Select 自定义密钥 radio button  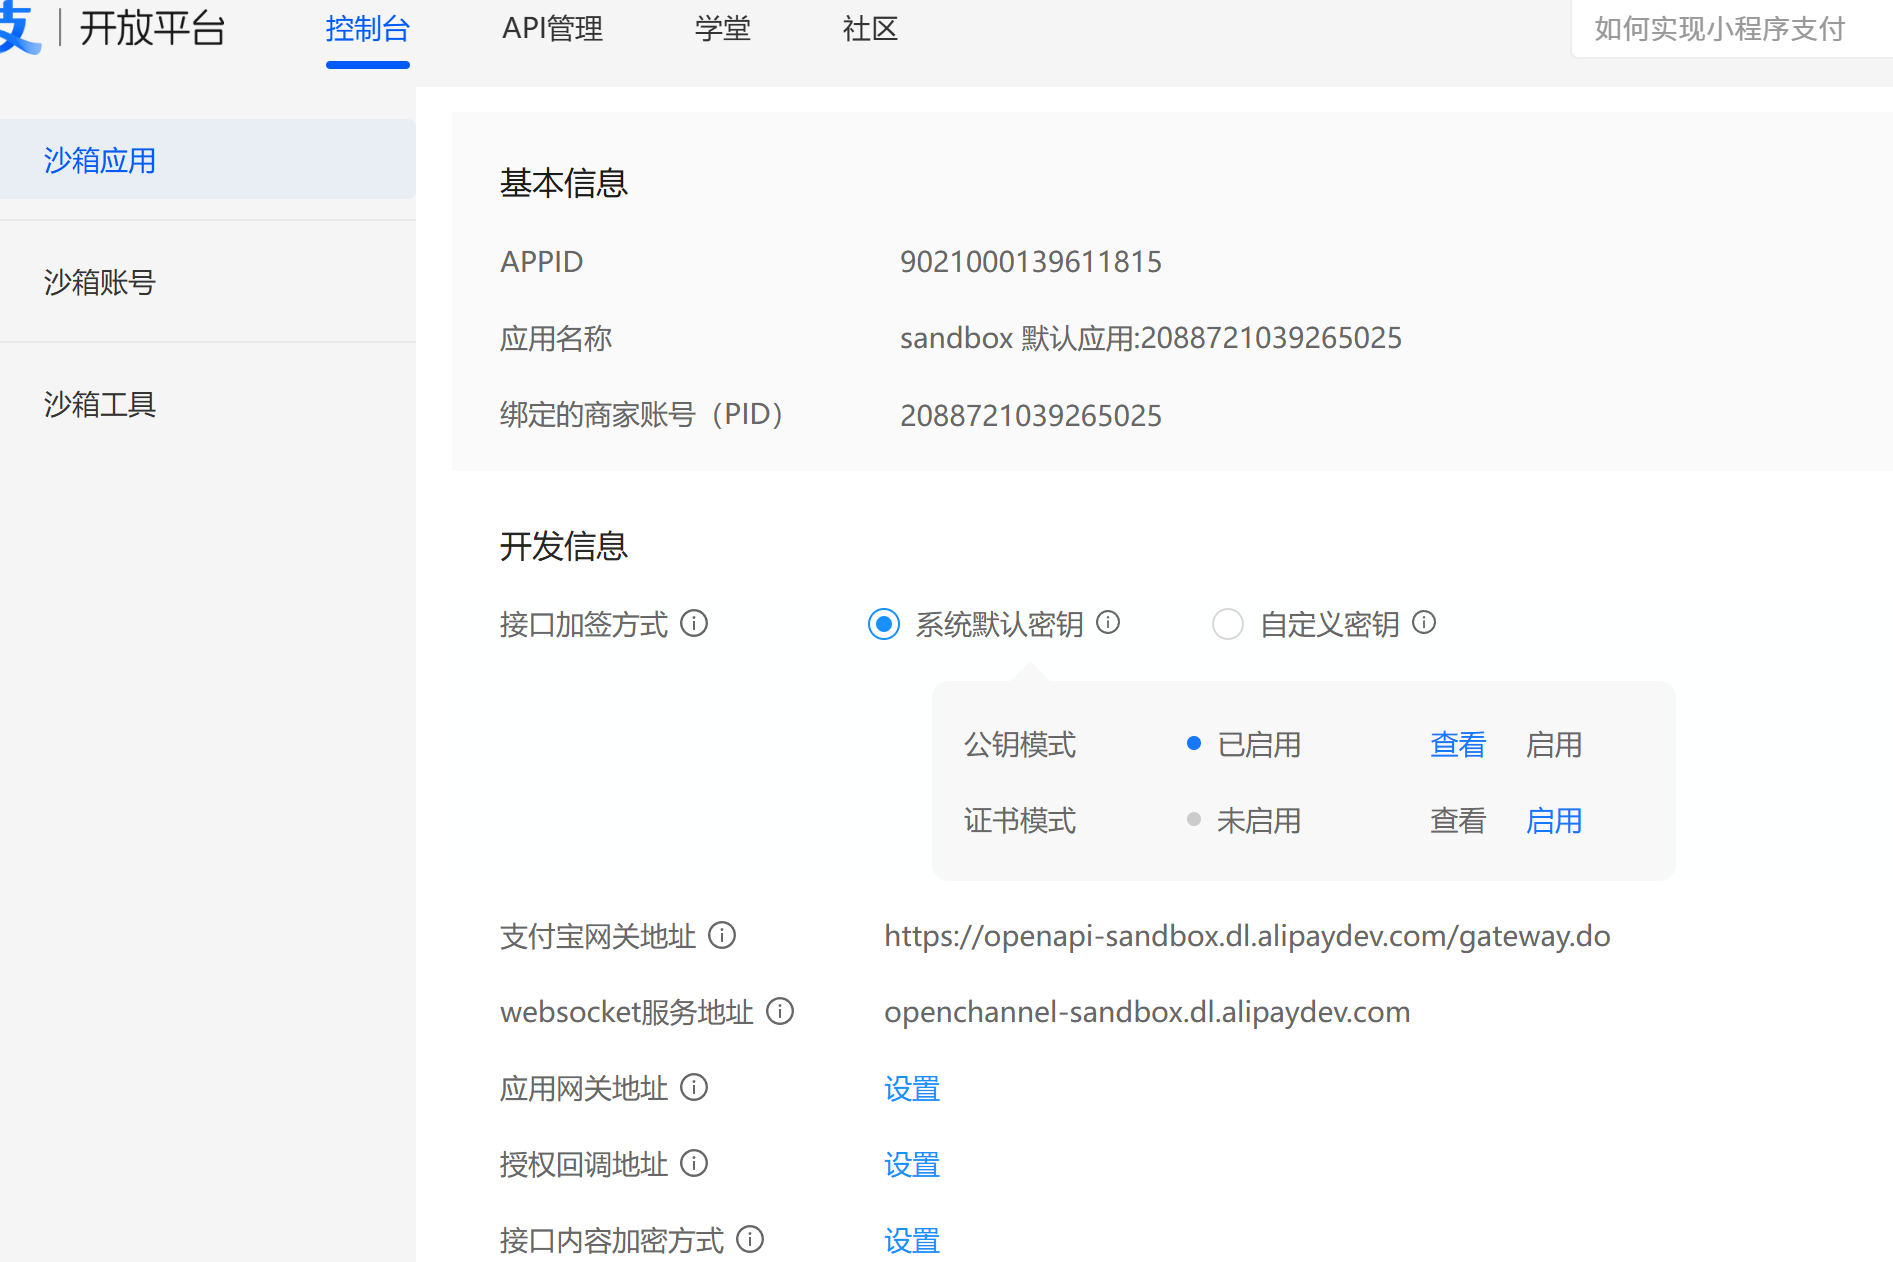tap(1228, 625)
